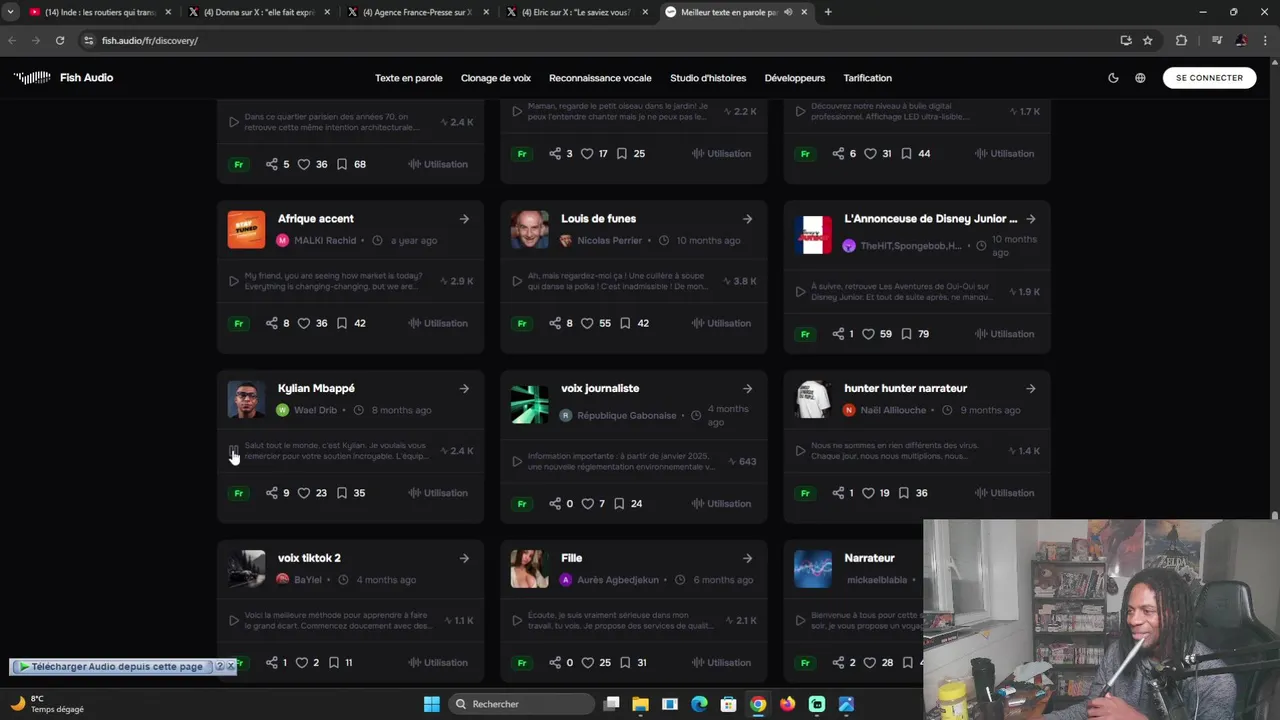Screen dimensions: 1280x720
Task: Click Utilisation on Kylian Mbappé card
Action: 438,493
